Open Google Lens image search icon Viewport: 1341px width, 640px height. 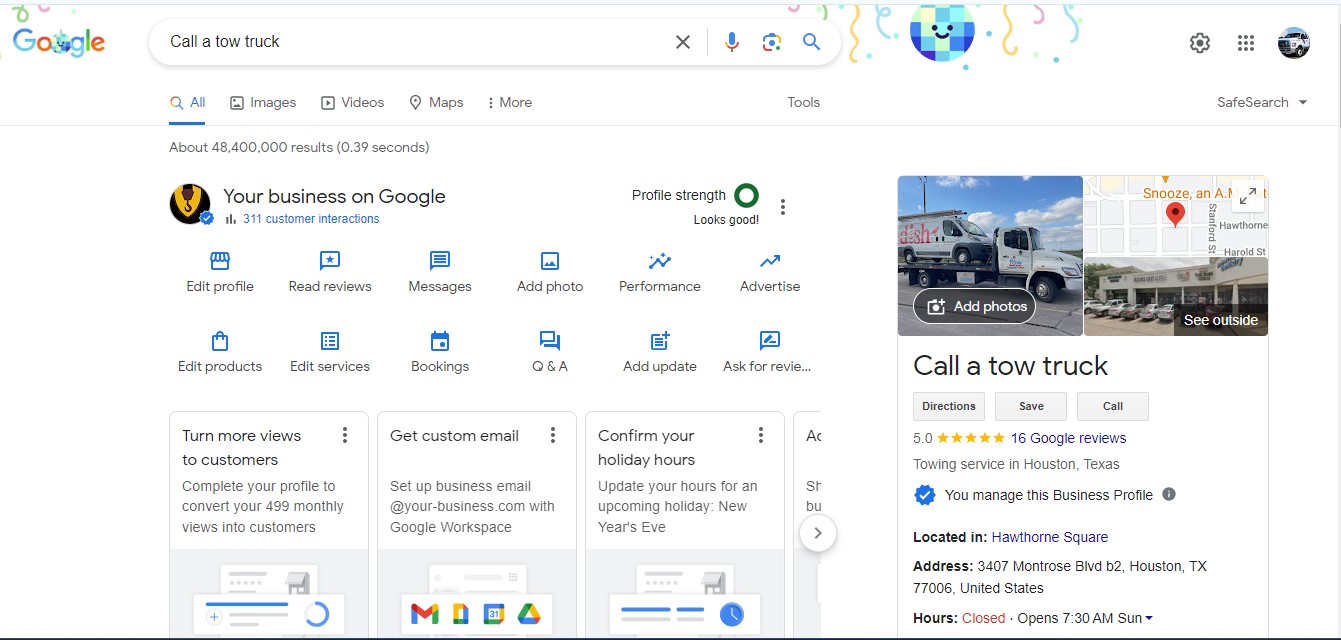[771, 42]
